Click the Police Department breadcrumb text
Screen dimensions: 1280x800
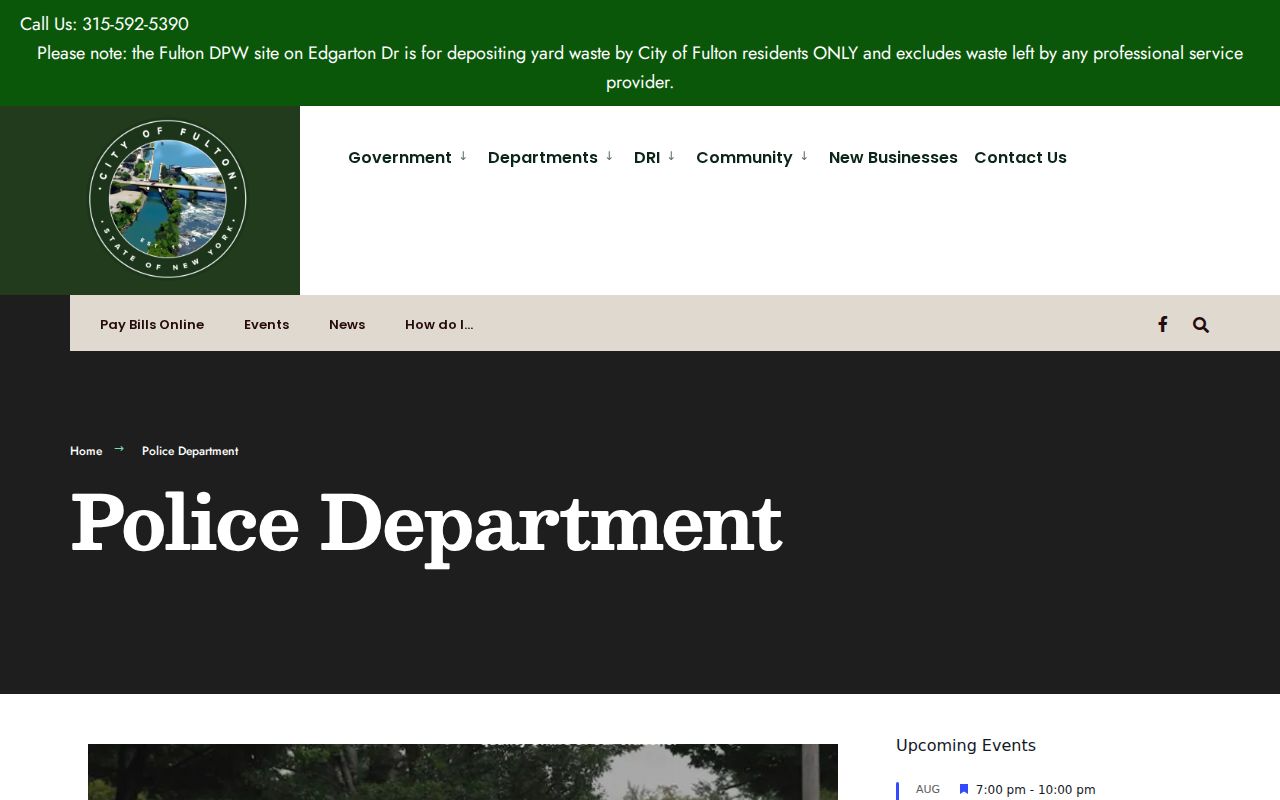click(190, 451)
